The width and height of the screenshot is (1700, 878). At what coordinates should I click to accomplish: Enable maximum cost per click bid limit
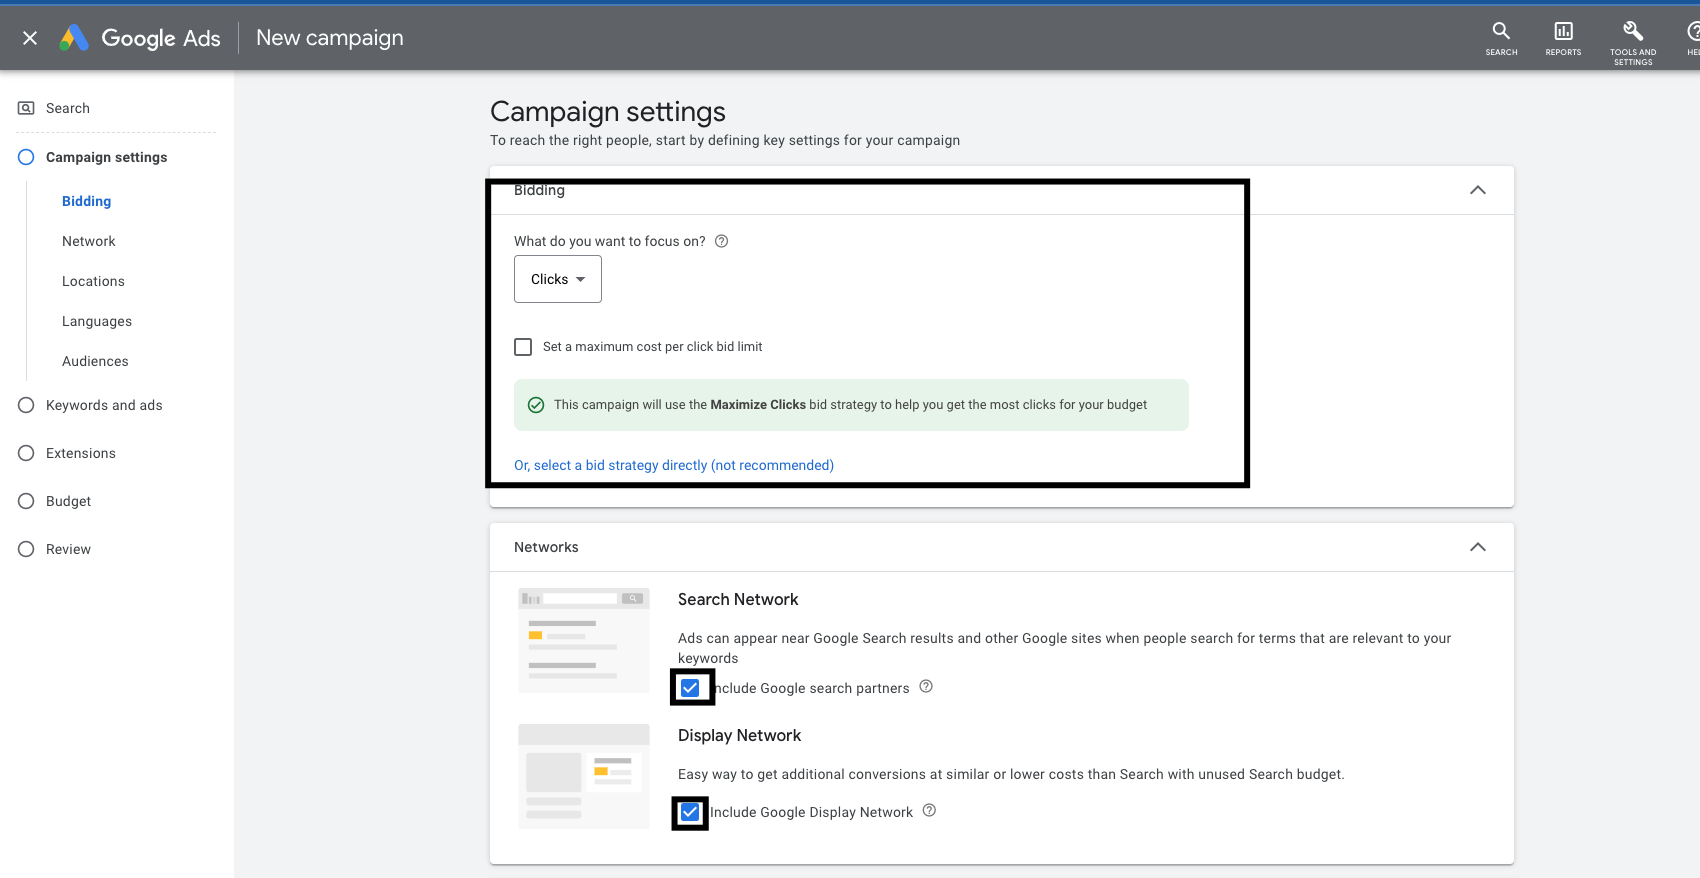(523, 347)
